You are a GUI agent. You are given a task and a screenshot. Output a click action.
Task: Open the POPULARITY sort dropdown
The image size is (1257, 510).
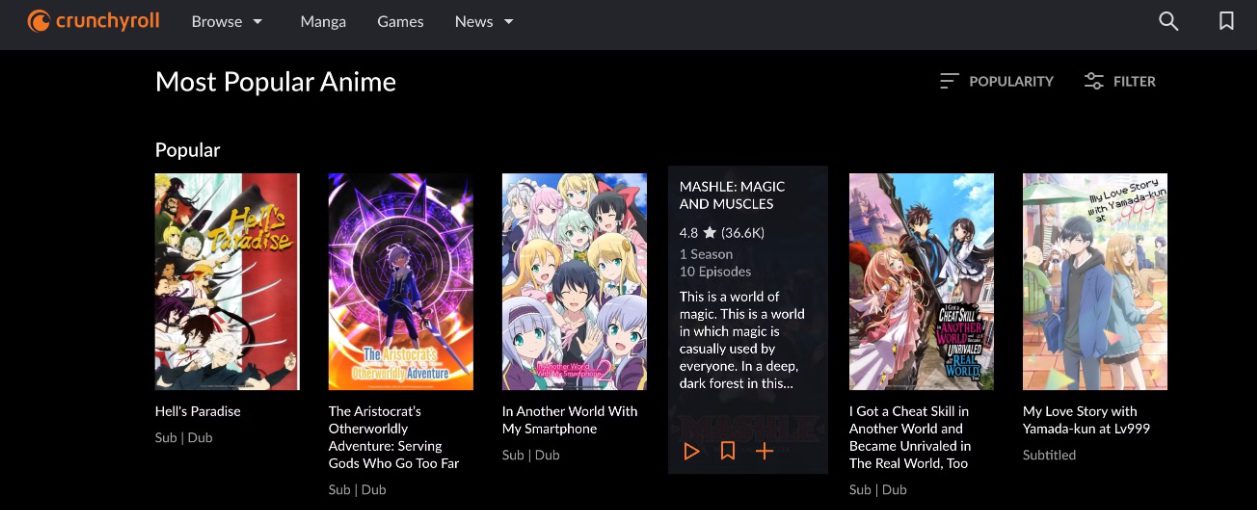[1010, 81]
